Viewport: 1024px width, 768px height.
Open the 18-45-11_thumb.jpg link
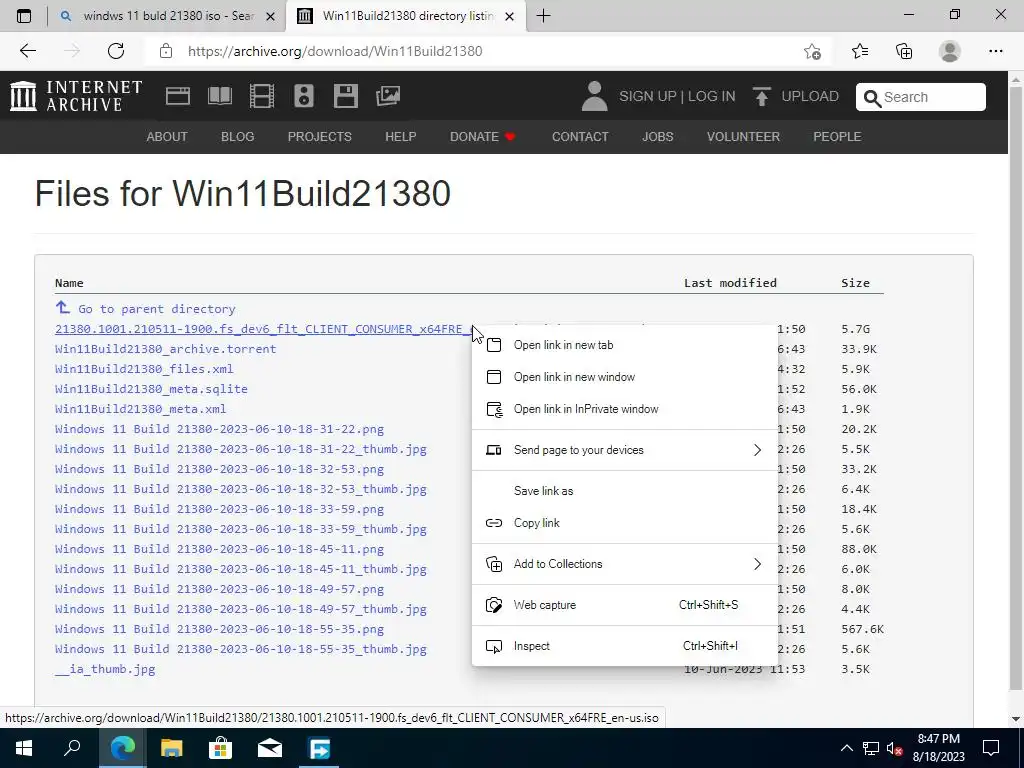click(240, 569)
